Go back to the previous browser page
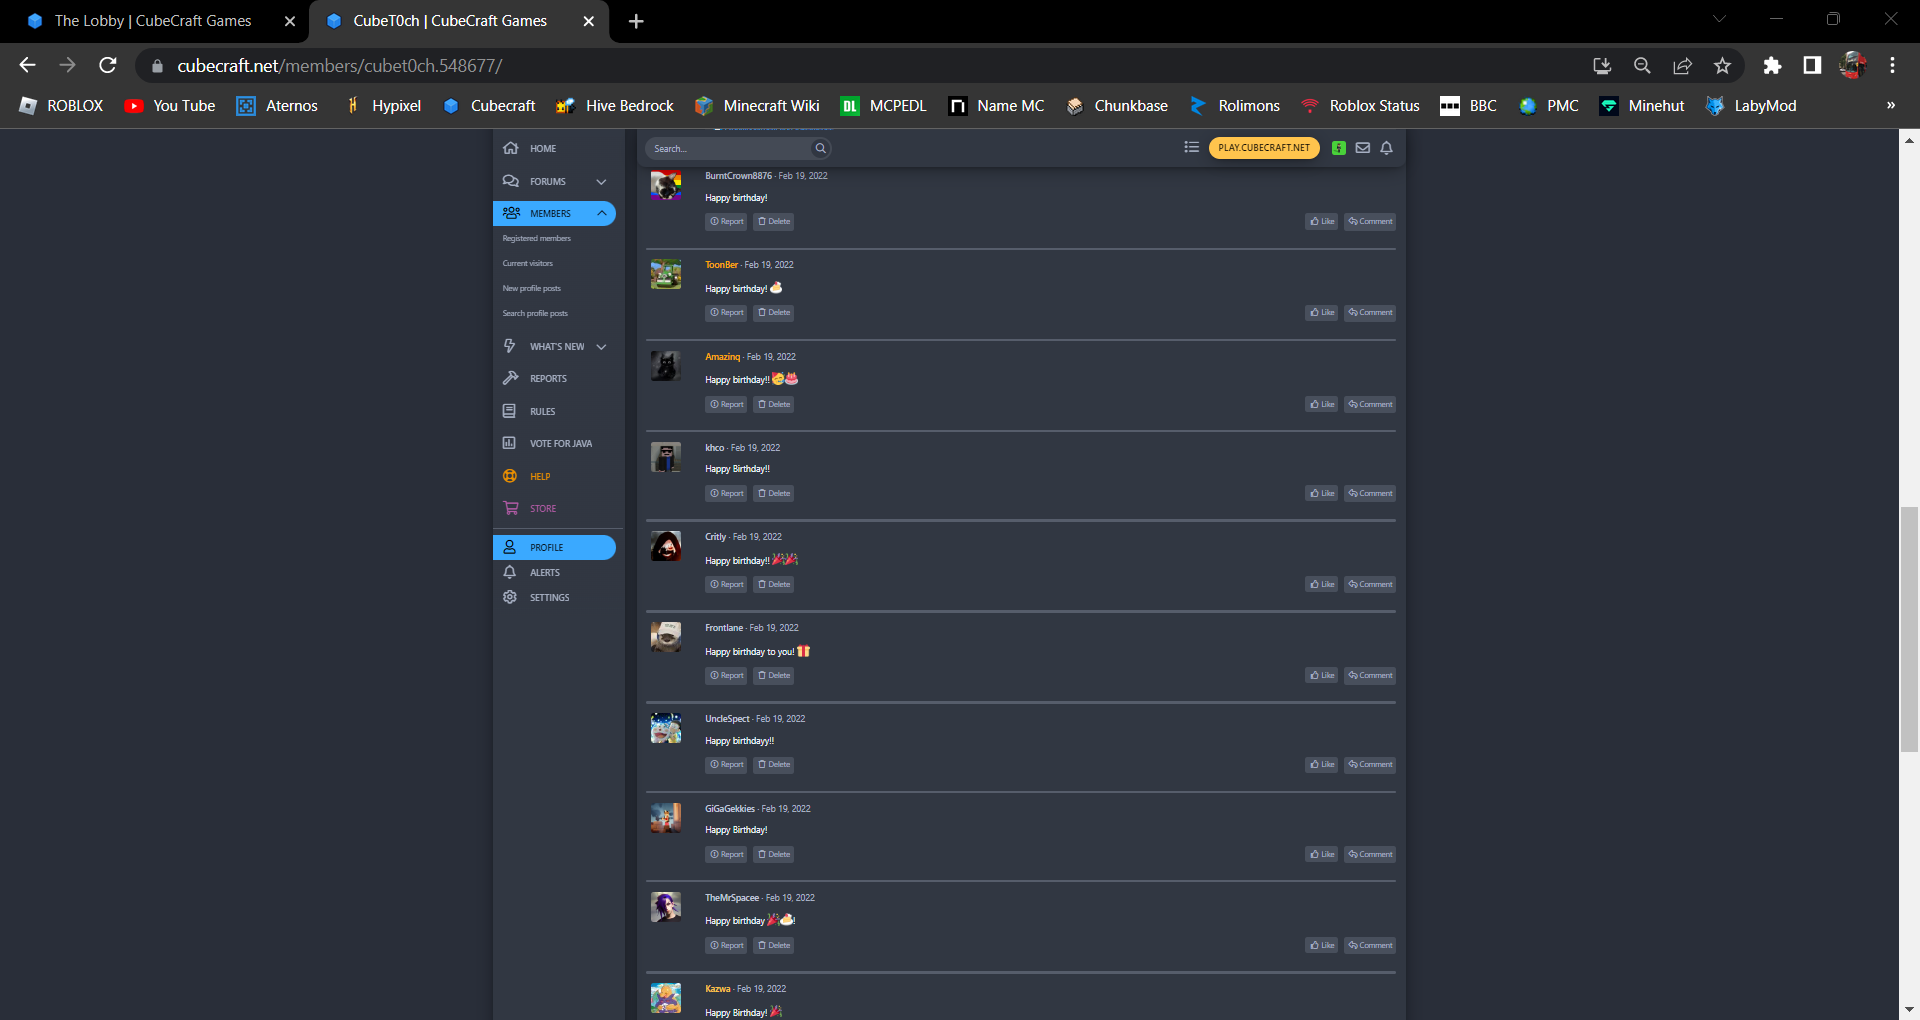The image size is (1920, 1020). coord(27,65)
